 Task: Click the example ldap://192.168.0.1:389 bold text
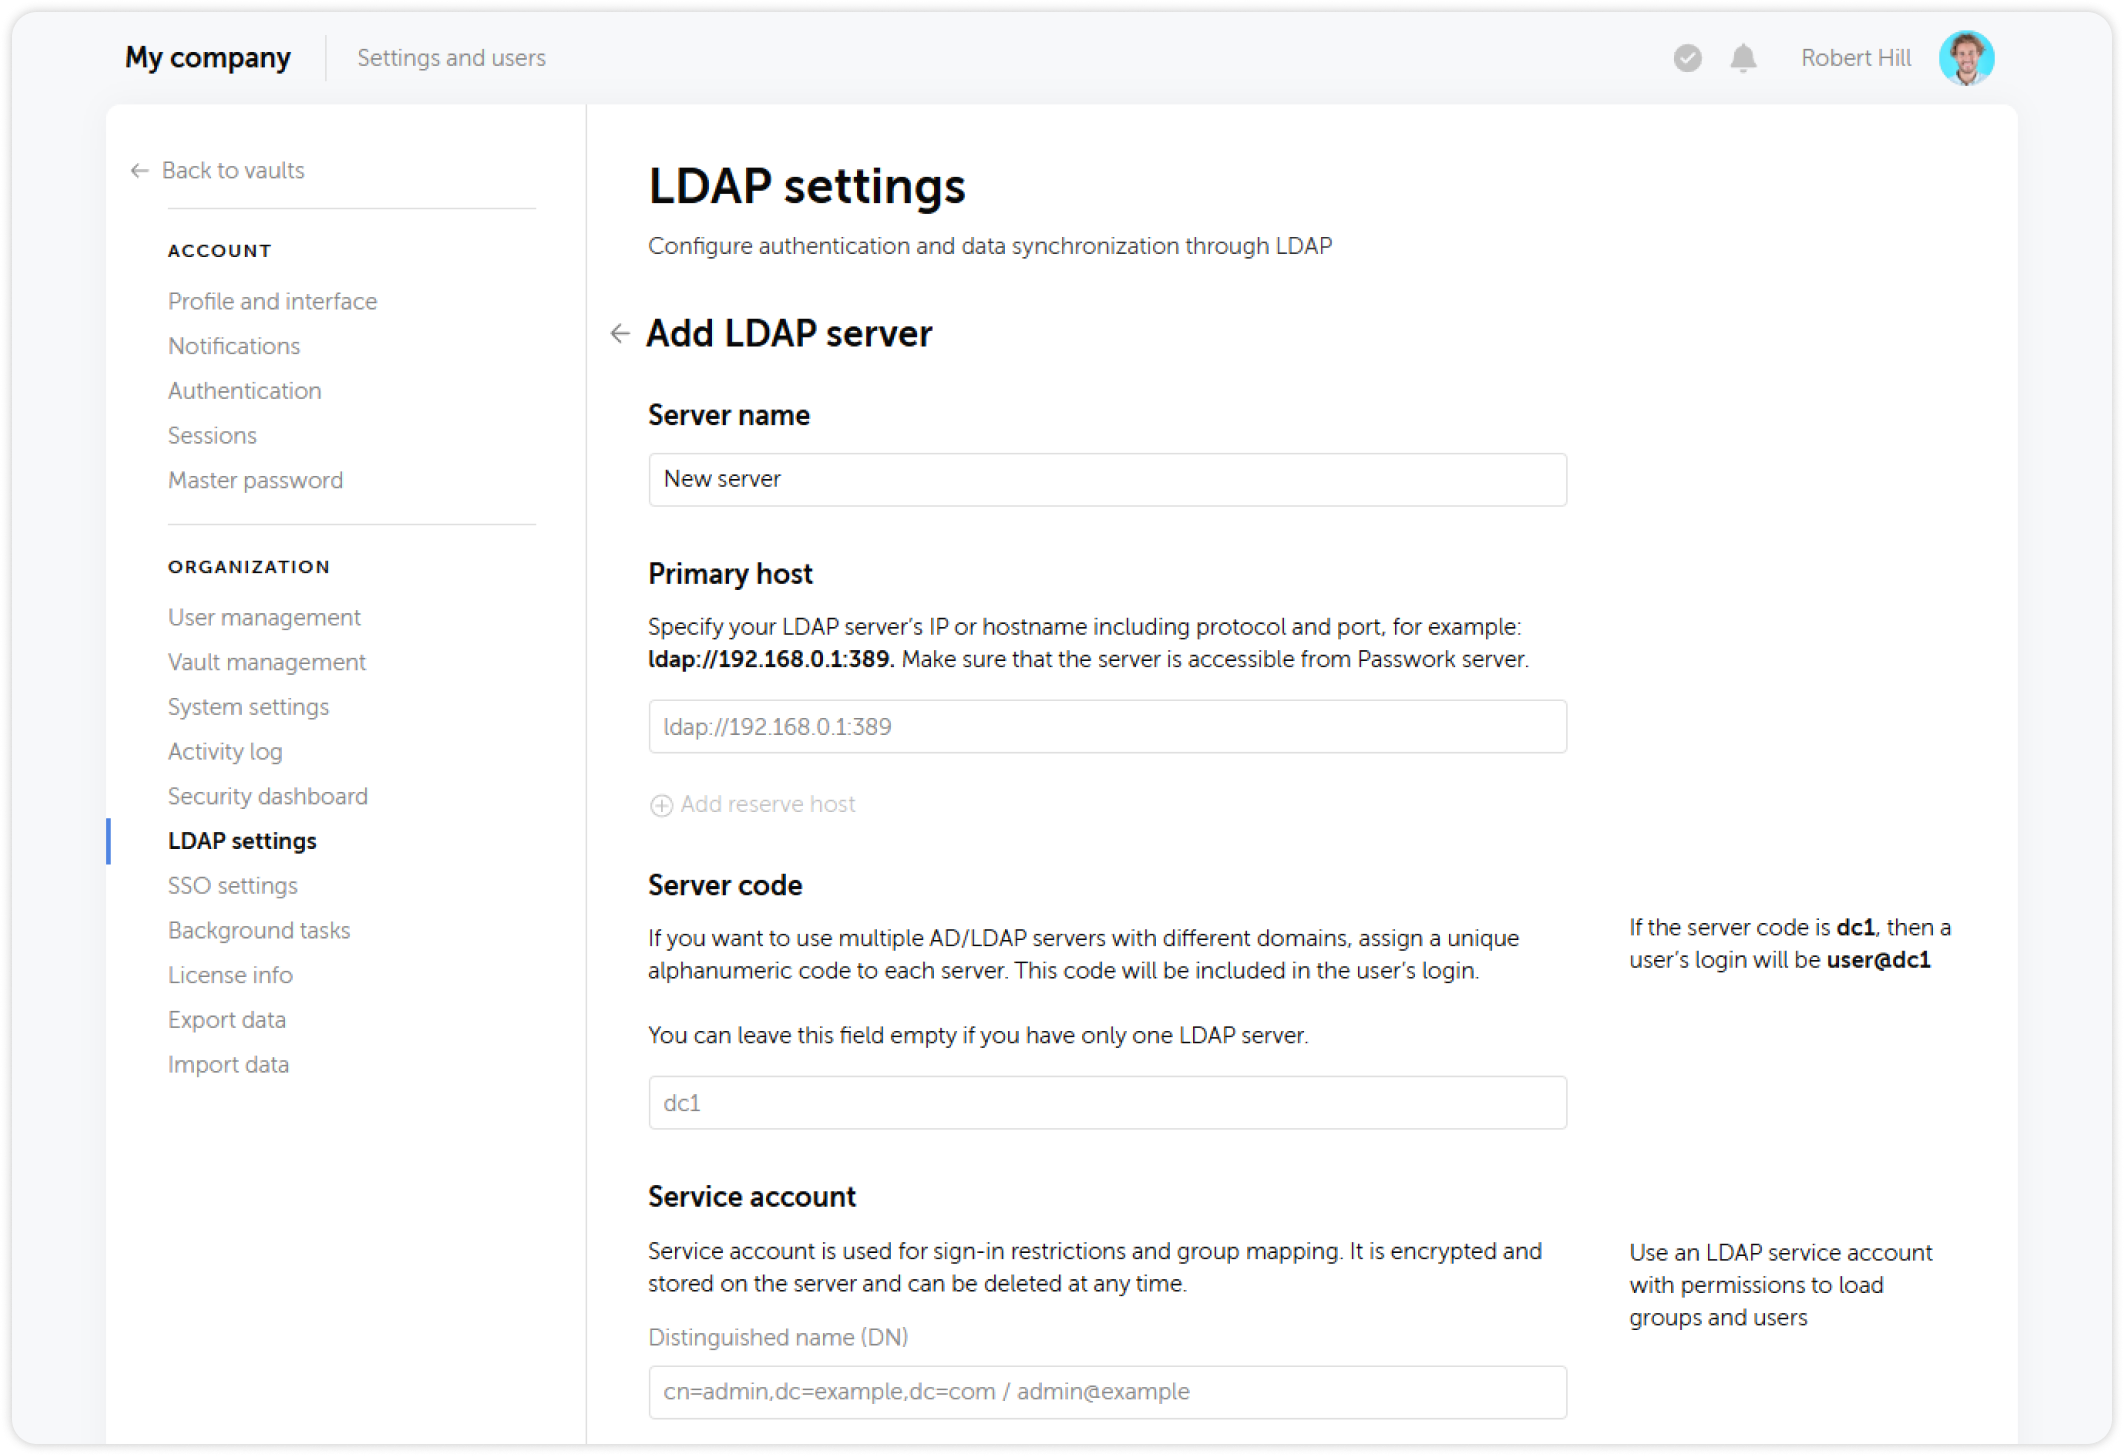point(770,660)
